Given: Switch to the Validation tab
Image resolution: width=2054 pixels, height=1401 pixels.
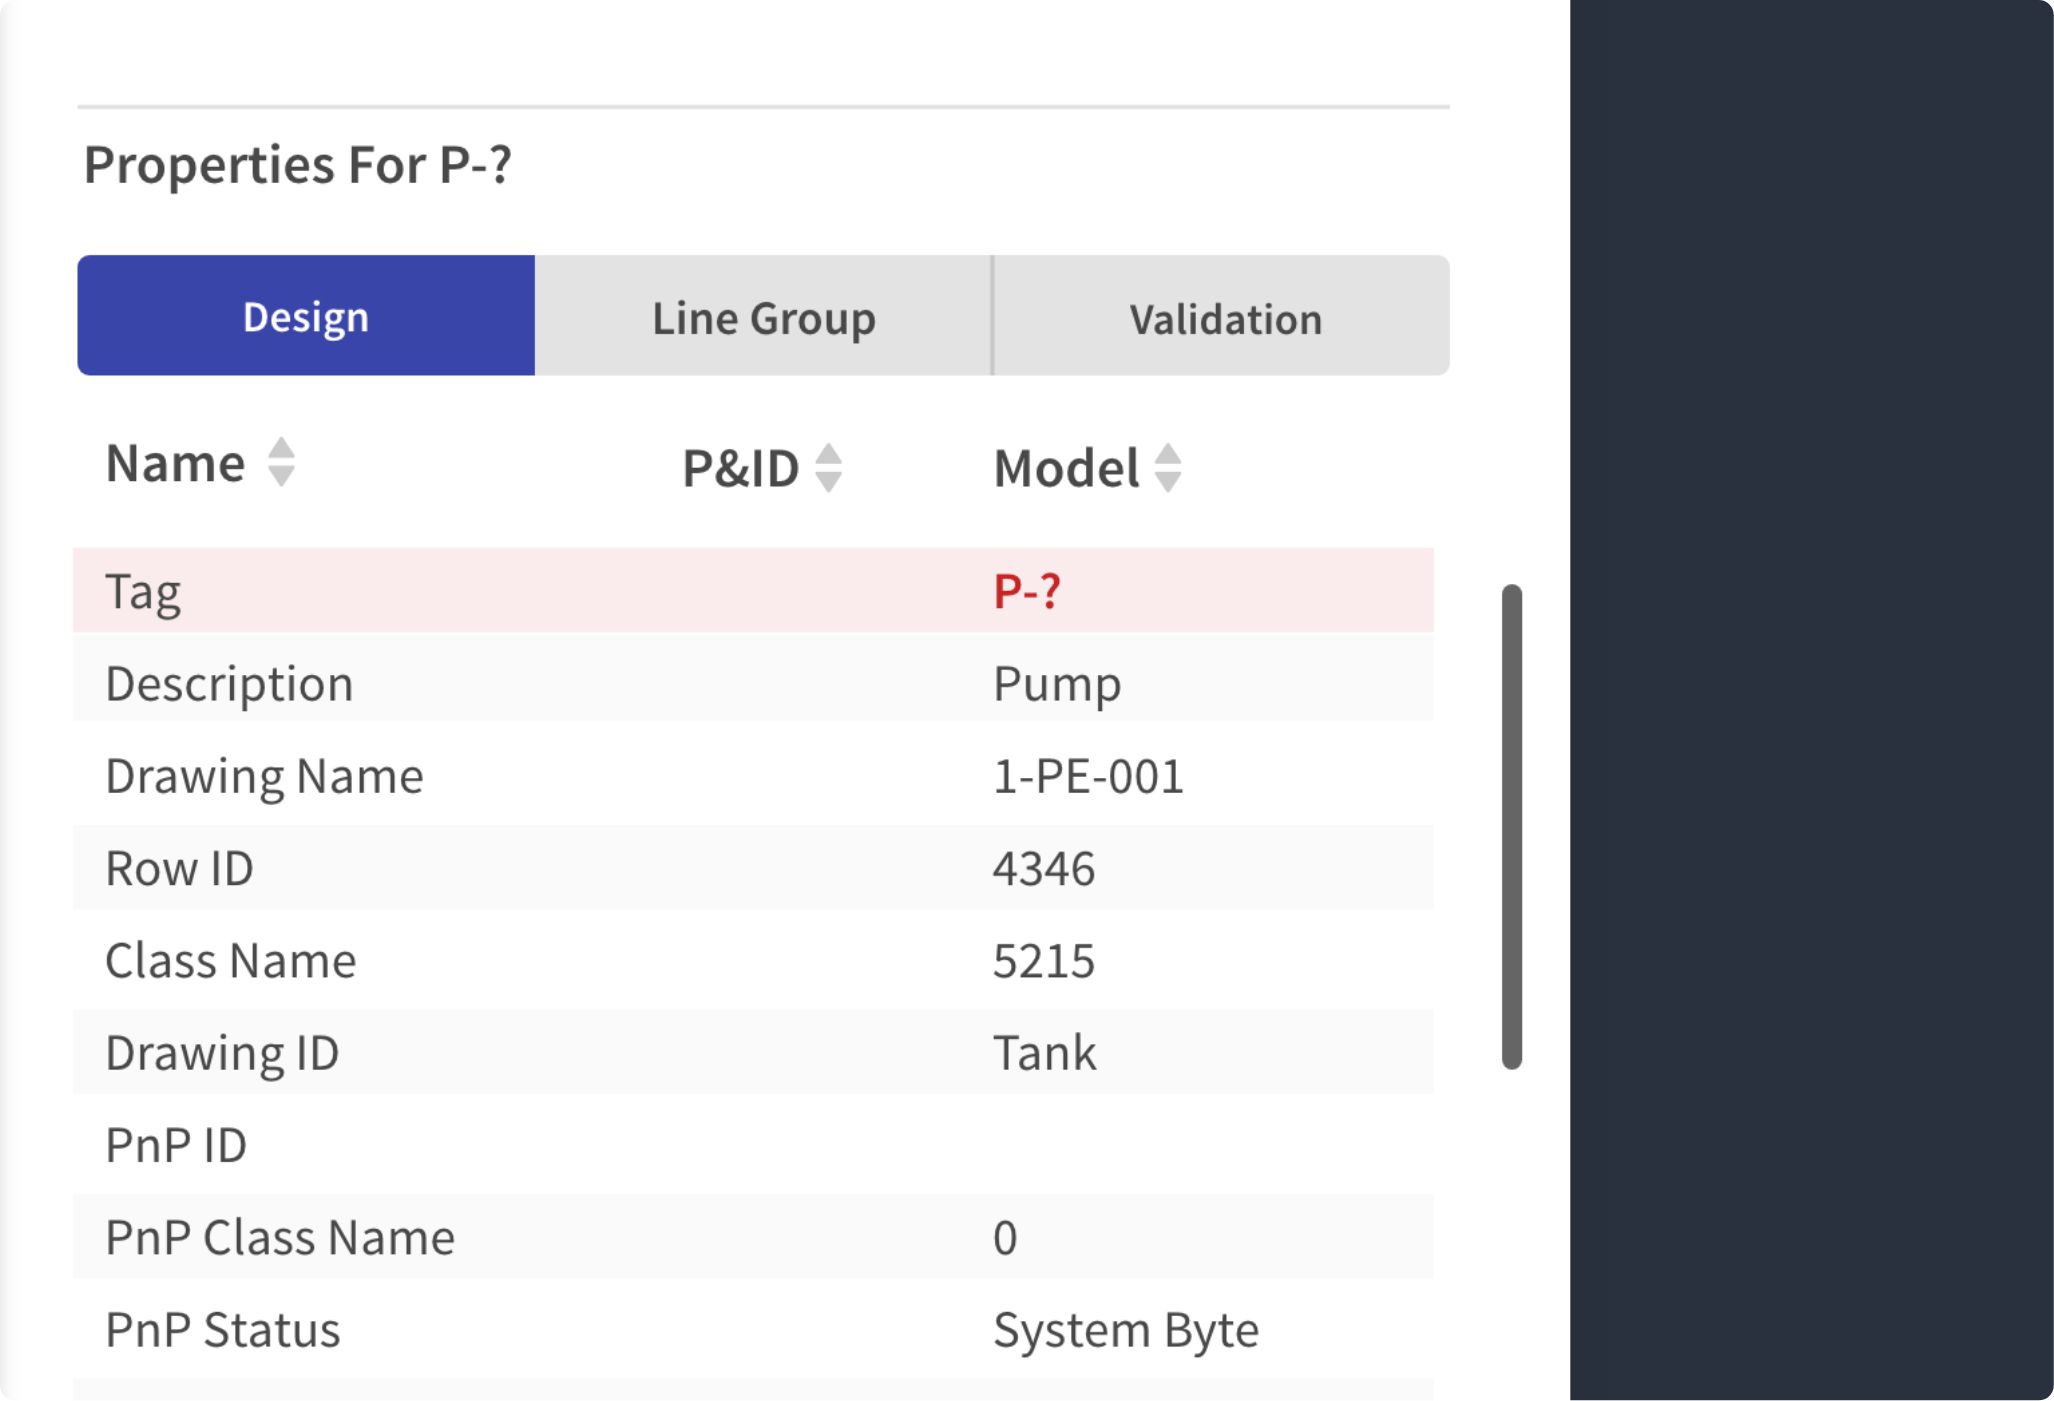Looking at the screenshot, I should coord(1226,316).
